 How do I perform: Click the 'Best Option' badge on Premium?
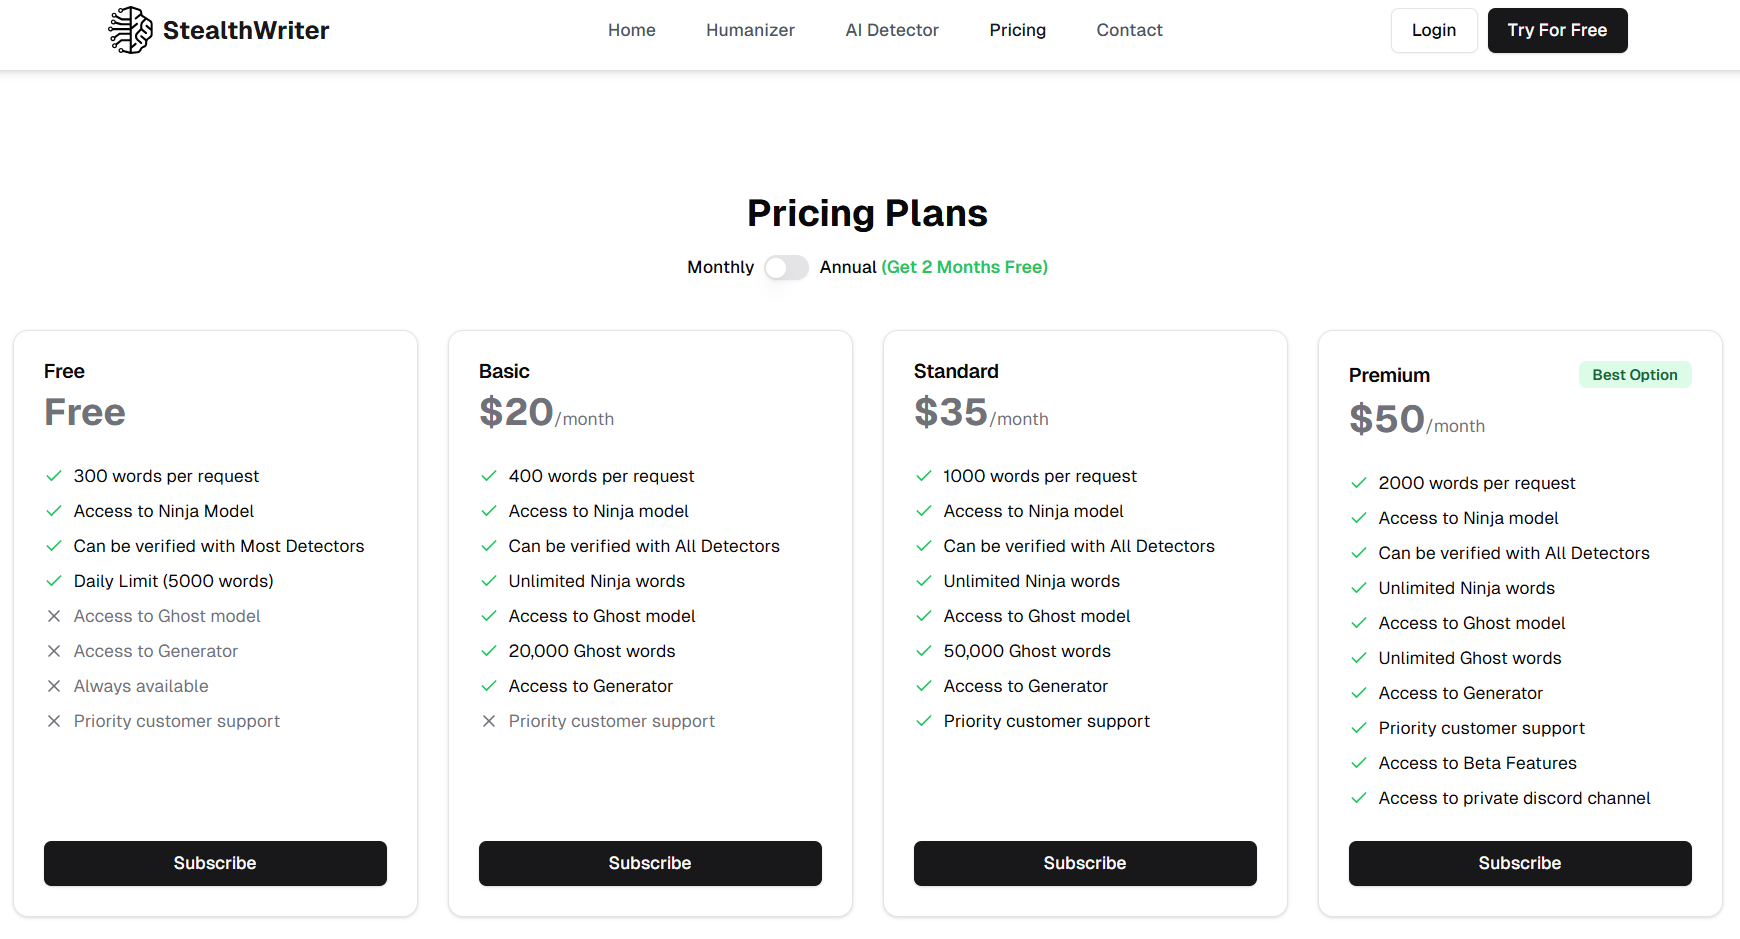(1635, 374)
